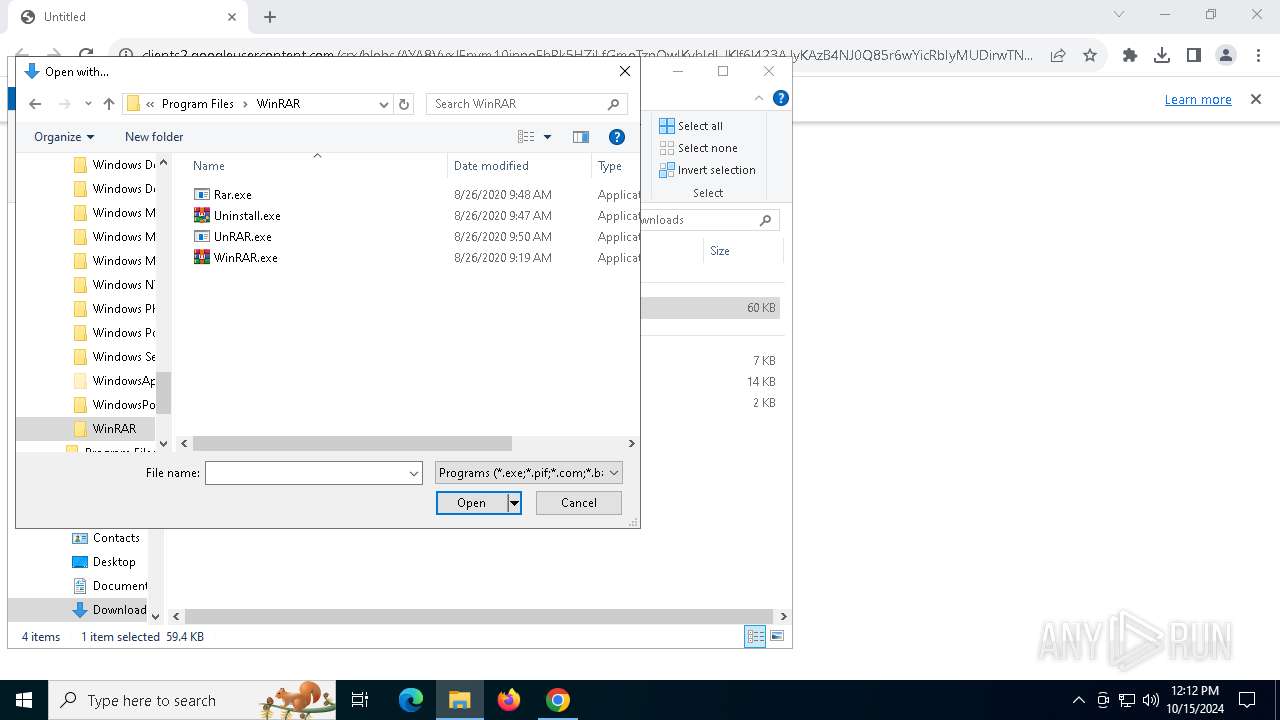Select Downloads in Explorer navigation pane

(109, 610)
